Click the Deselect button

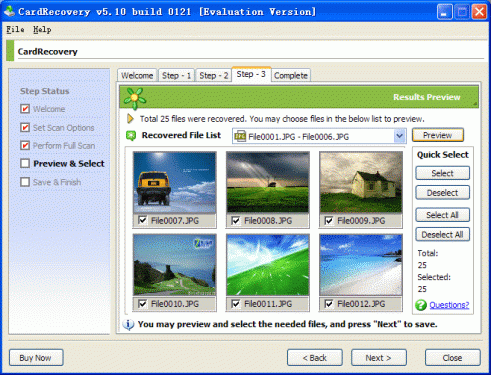coord(442,193)
